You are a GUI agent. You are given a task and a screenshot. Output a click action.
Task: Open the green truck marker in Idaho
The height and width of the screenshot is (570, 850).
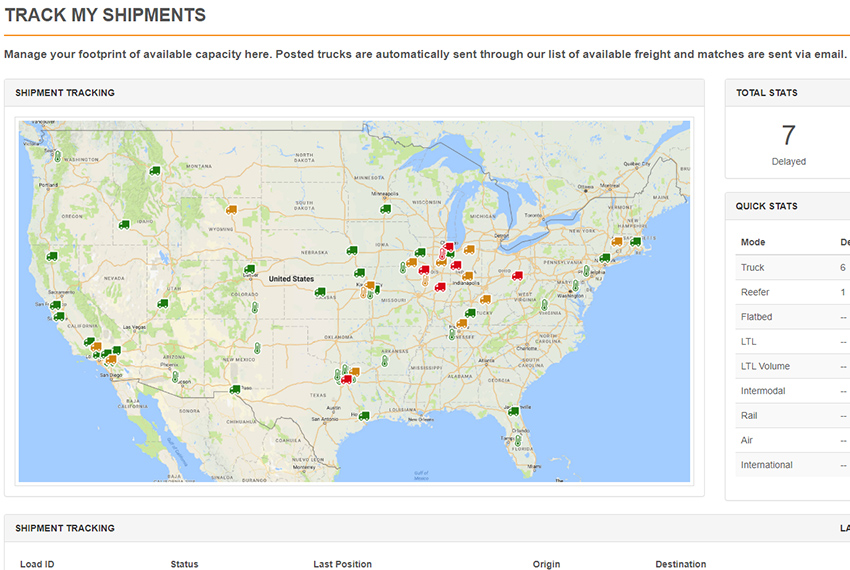pos(124,225)
